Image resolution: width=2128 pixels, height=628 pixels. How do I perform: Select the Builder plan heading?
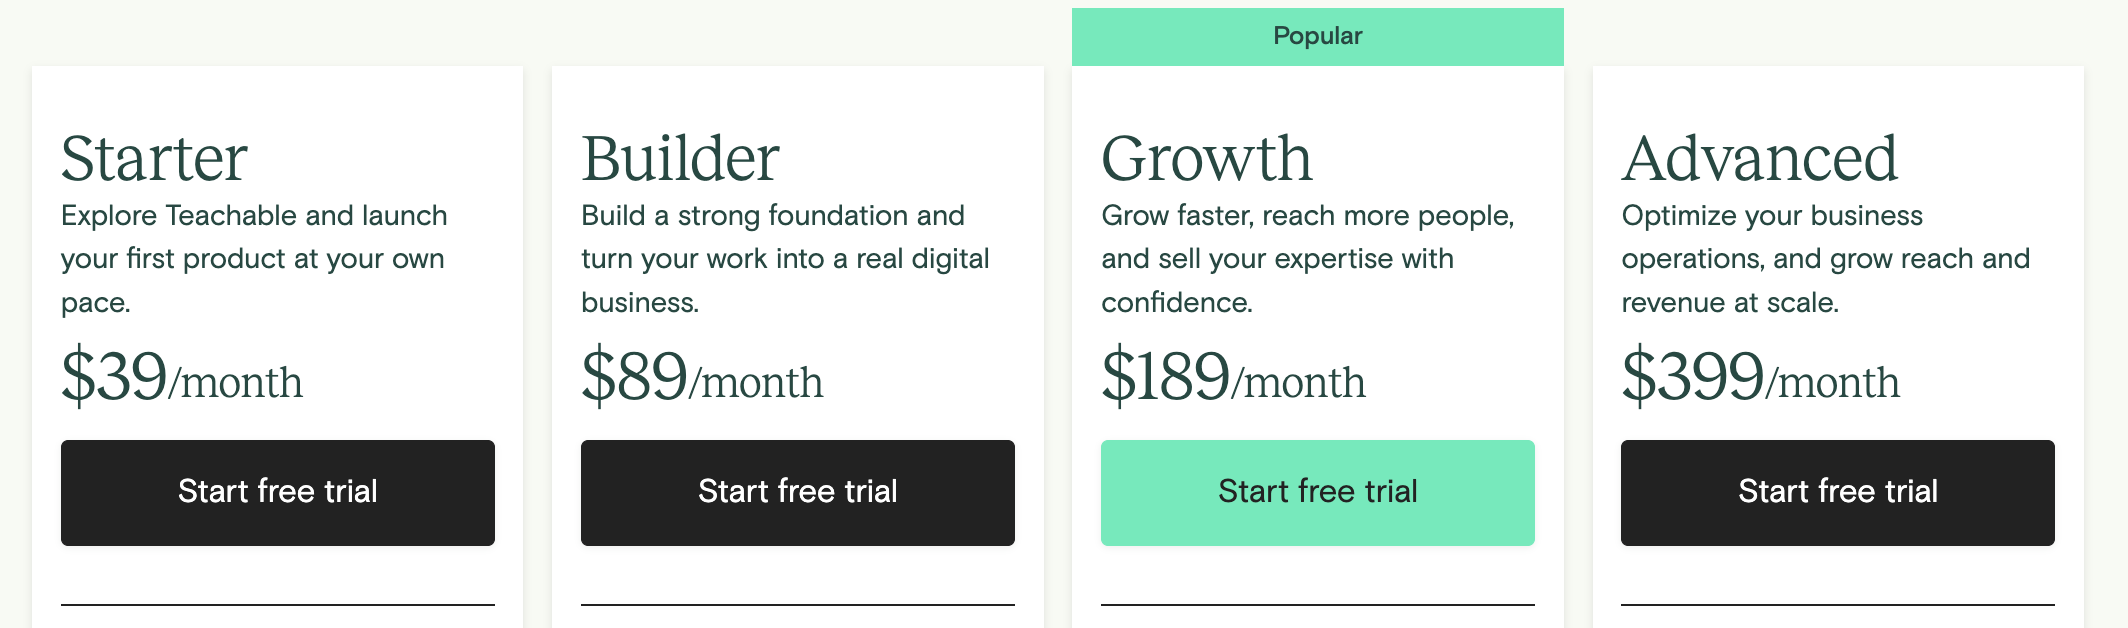[x=680, y=158]
